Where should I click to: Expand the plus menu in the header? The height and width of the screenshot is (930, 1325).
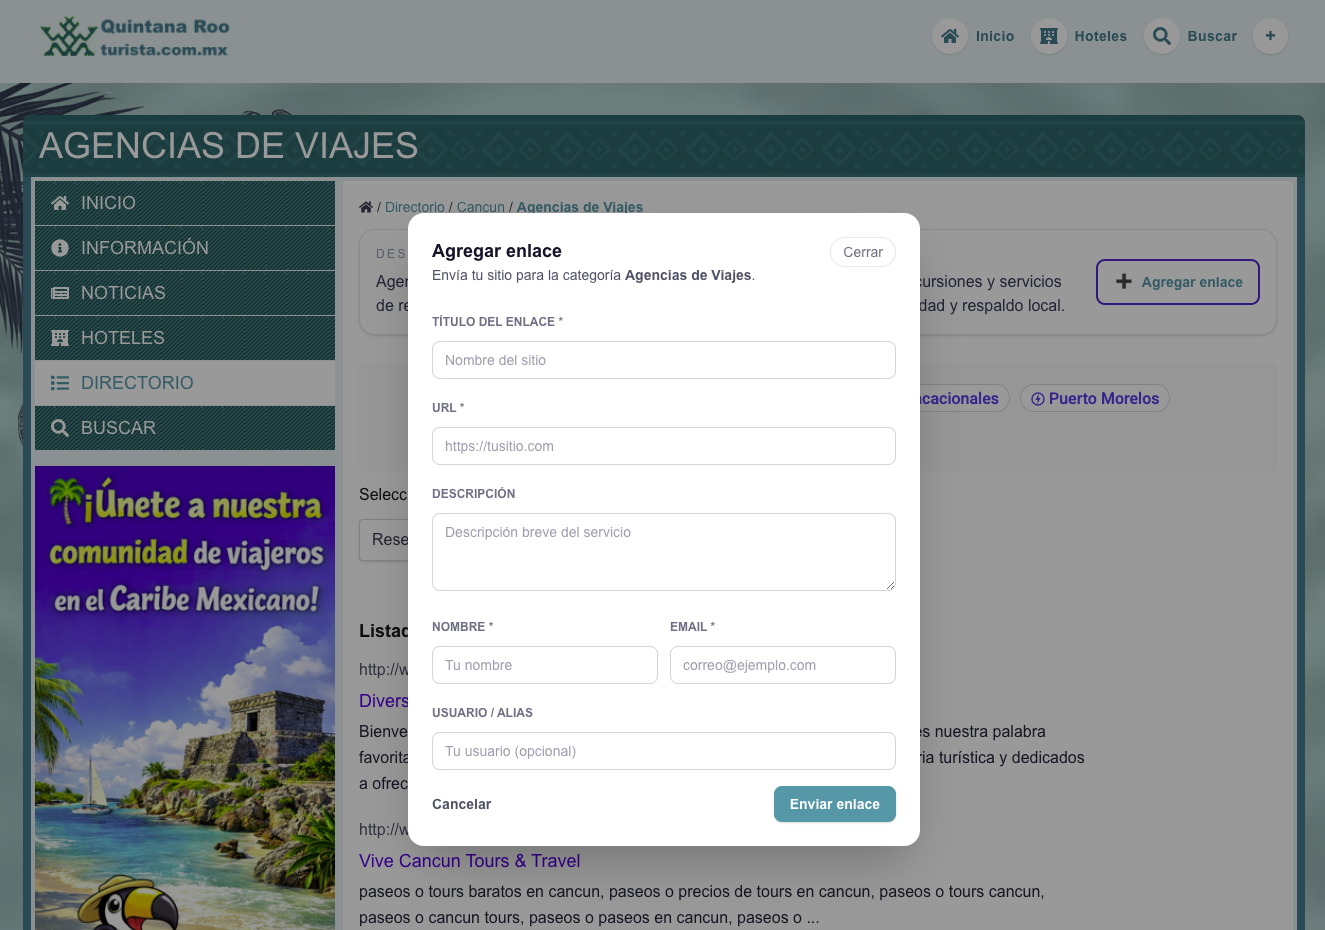tap(1270, 36)
